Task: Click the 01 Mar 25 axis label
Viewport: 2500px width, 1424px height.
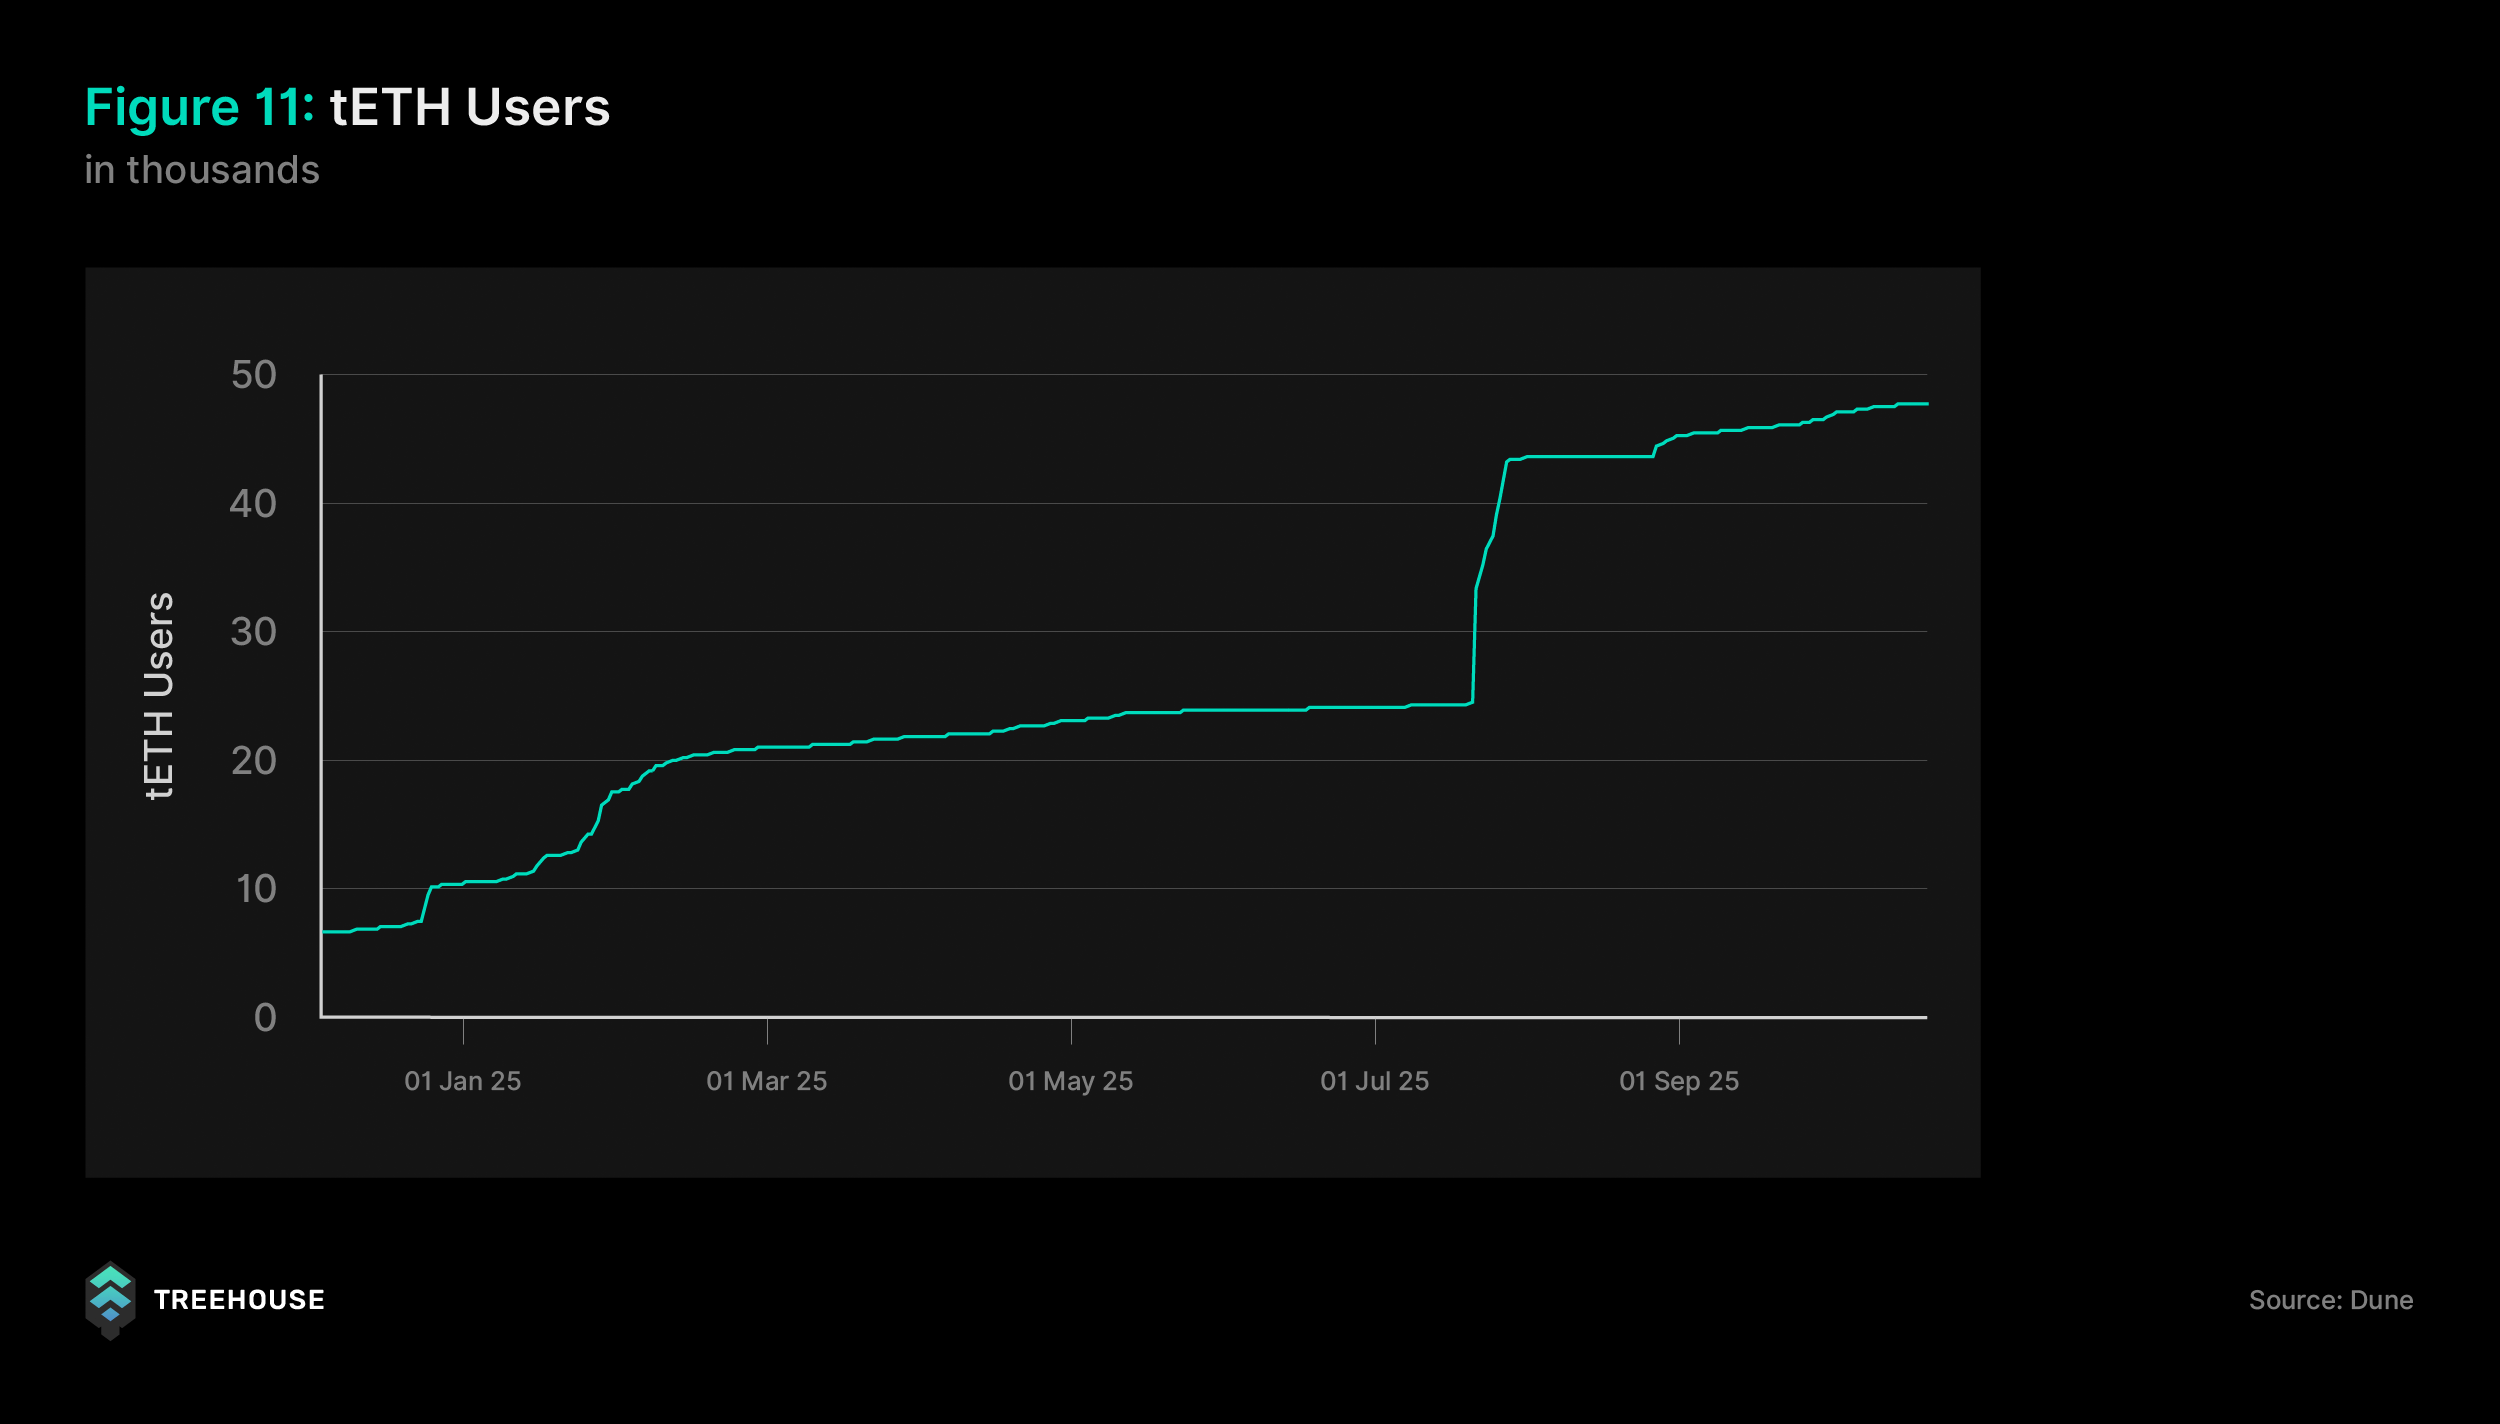Action: [x=766, y=1081]
